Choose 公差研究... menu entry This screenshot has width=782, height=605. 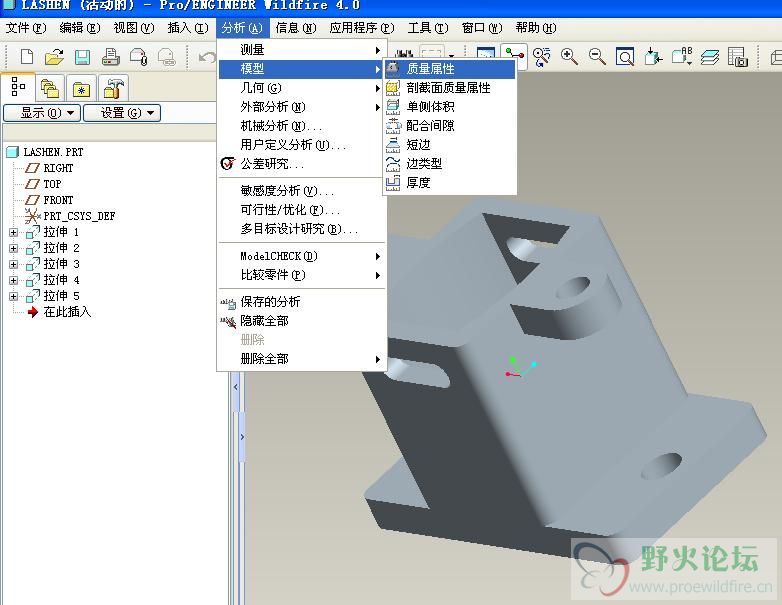point(302,164)
